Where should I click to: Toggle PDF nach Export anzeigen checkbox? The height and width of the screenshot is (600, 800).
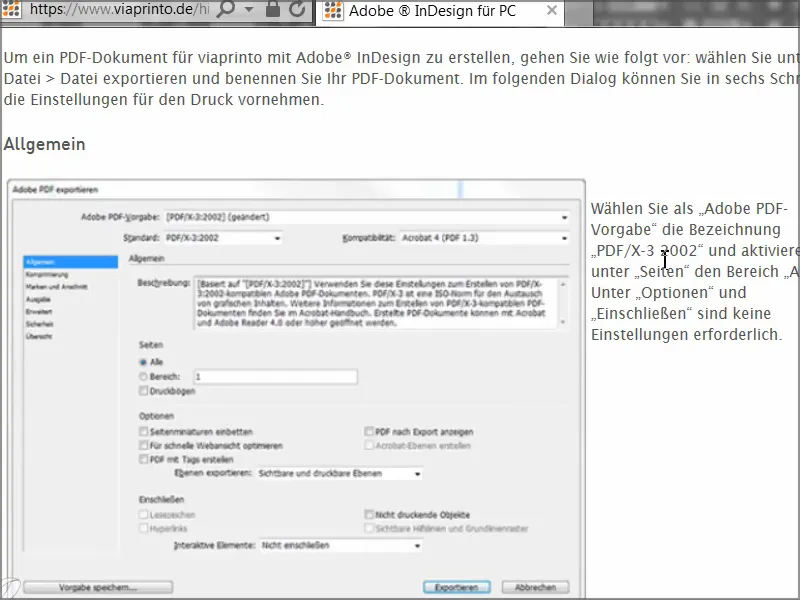[369, 432]
